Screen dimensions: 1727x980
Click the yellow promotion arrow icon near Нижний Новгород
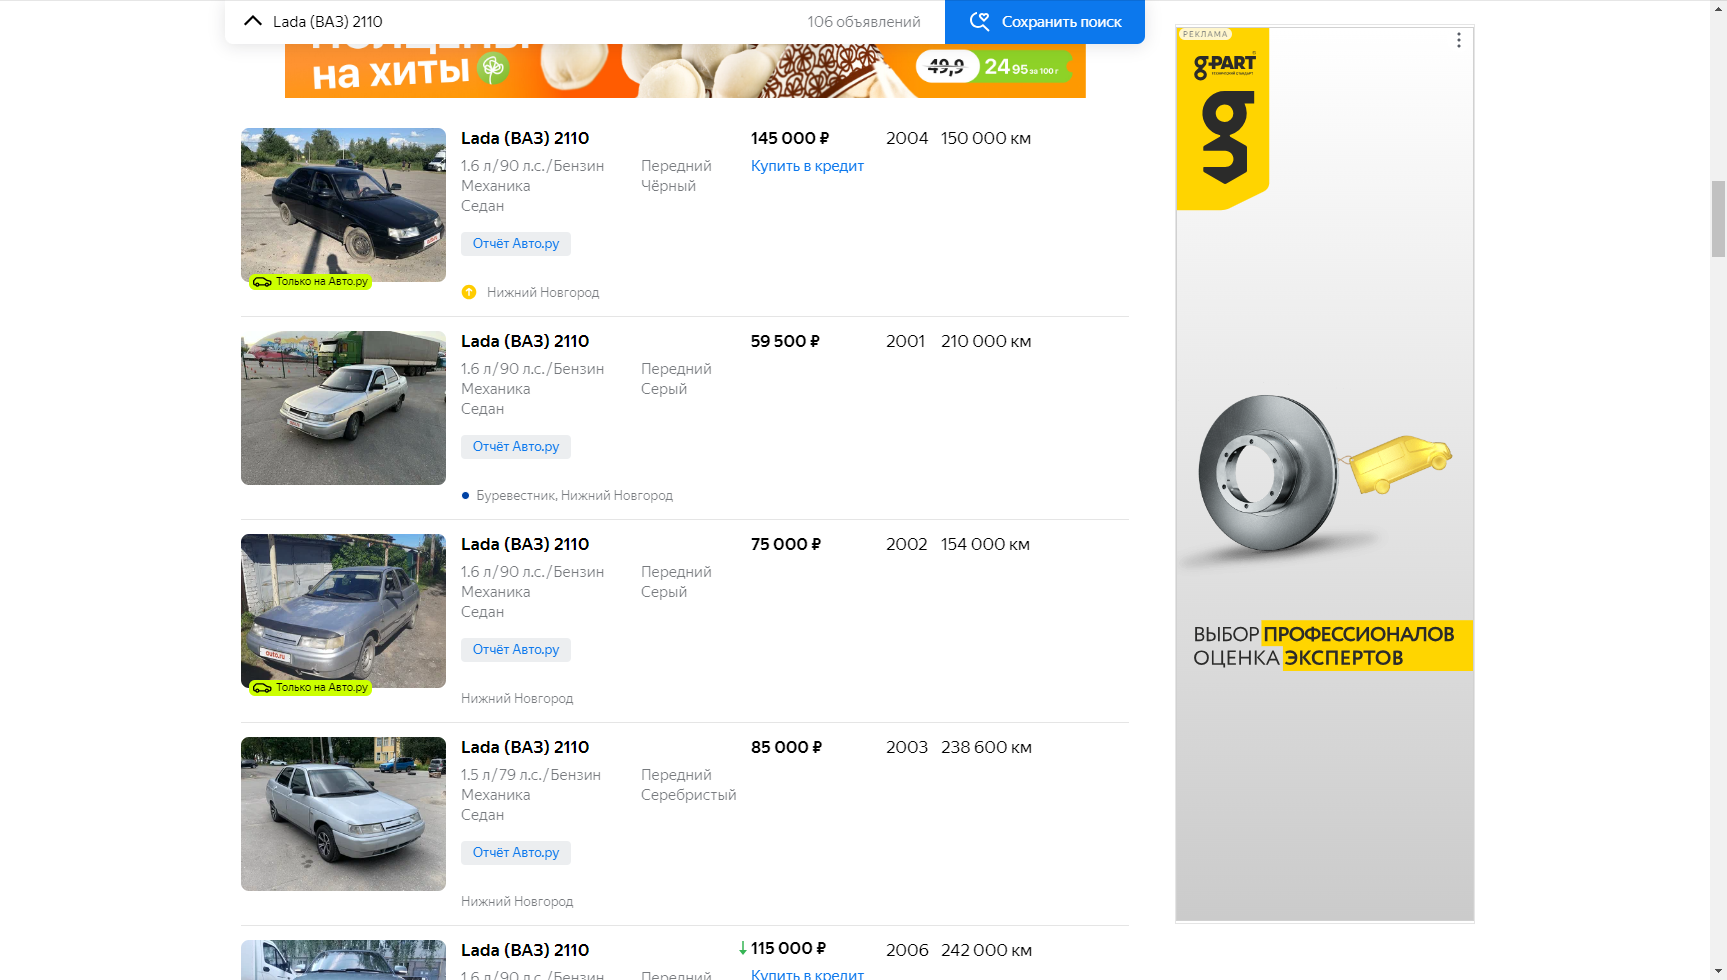469,292
